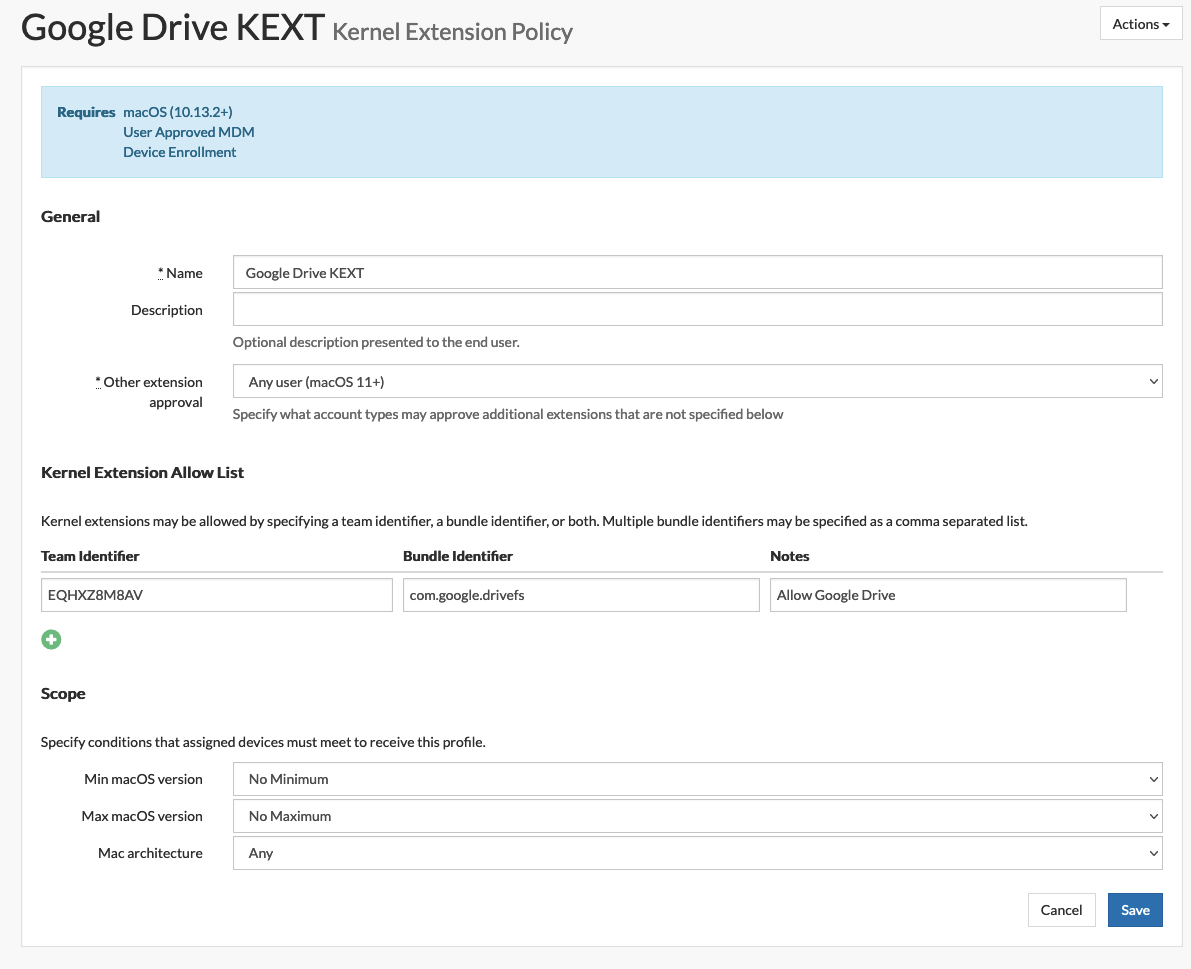Expand the Min macOS version dropdown
The image size is (1191, 969).
point(697,779)
